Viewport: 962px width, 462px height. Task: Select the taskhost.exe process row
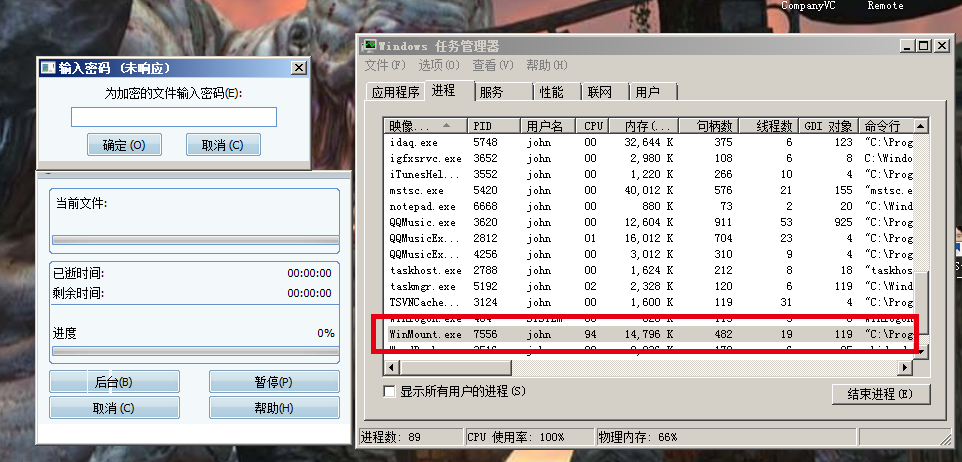pos(649,270)
